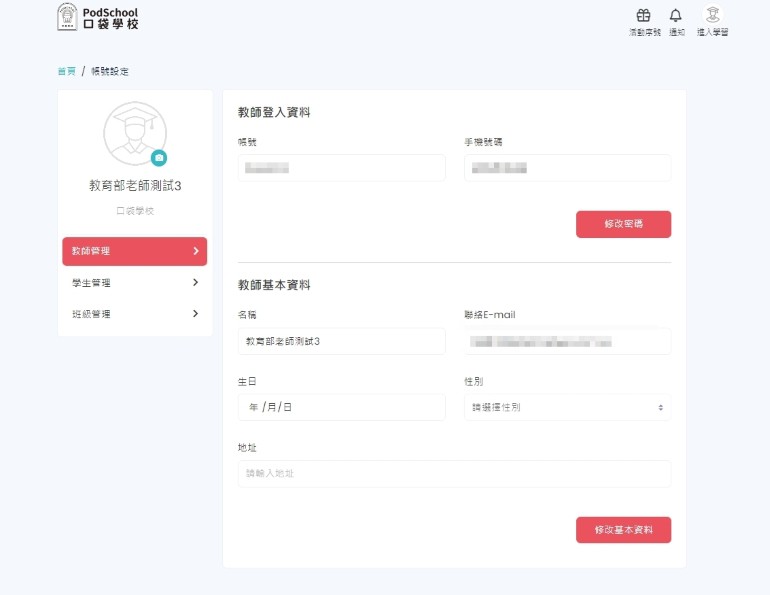Click the graduate profile avatar image

coord(135,133)
